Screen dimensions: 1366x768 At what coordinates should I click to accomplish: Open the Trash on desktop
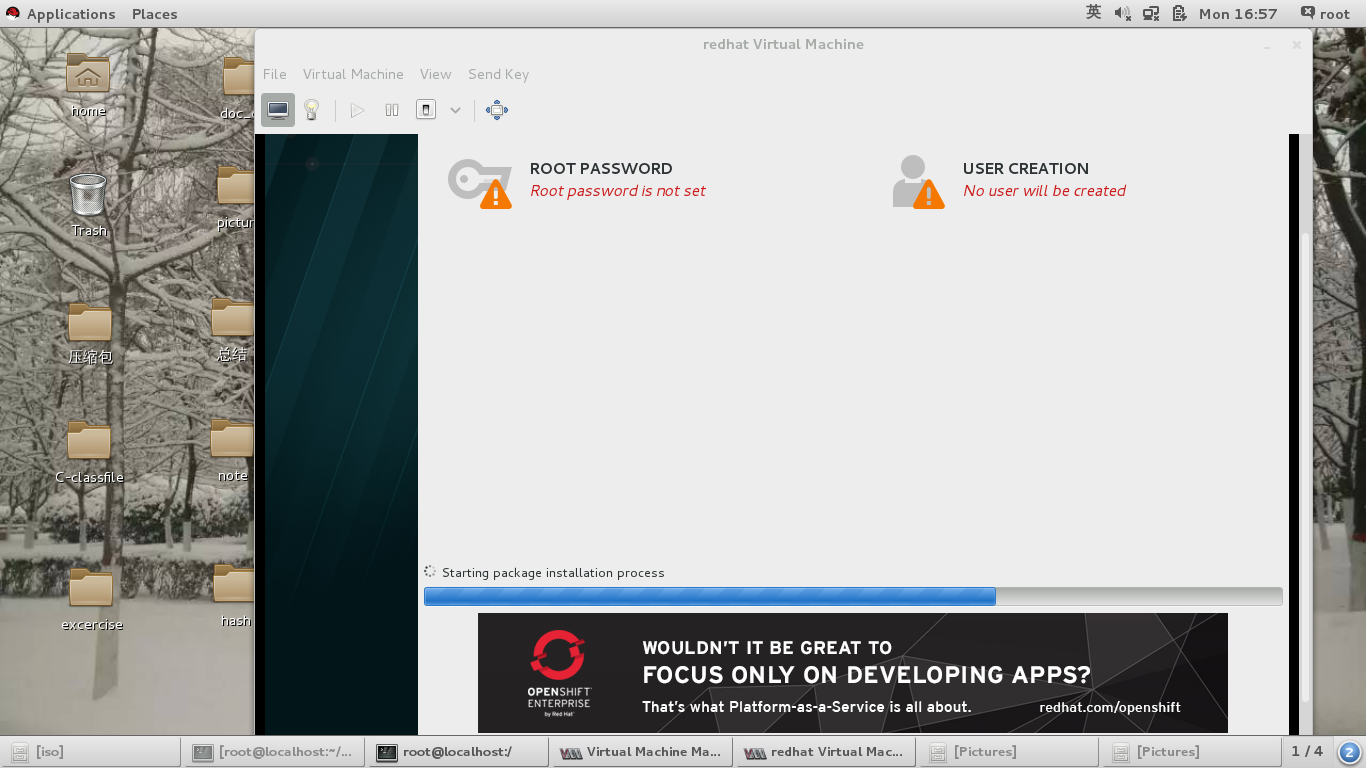[88, 205]
